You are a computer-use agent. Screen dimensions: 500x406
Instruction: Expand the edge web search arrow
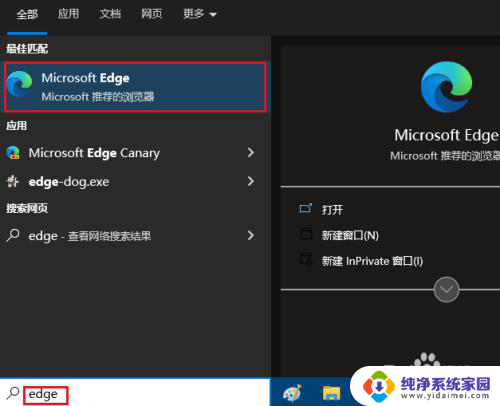coord(251,236)
